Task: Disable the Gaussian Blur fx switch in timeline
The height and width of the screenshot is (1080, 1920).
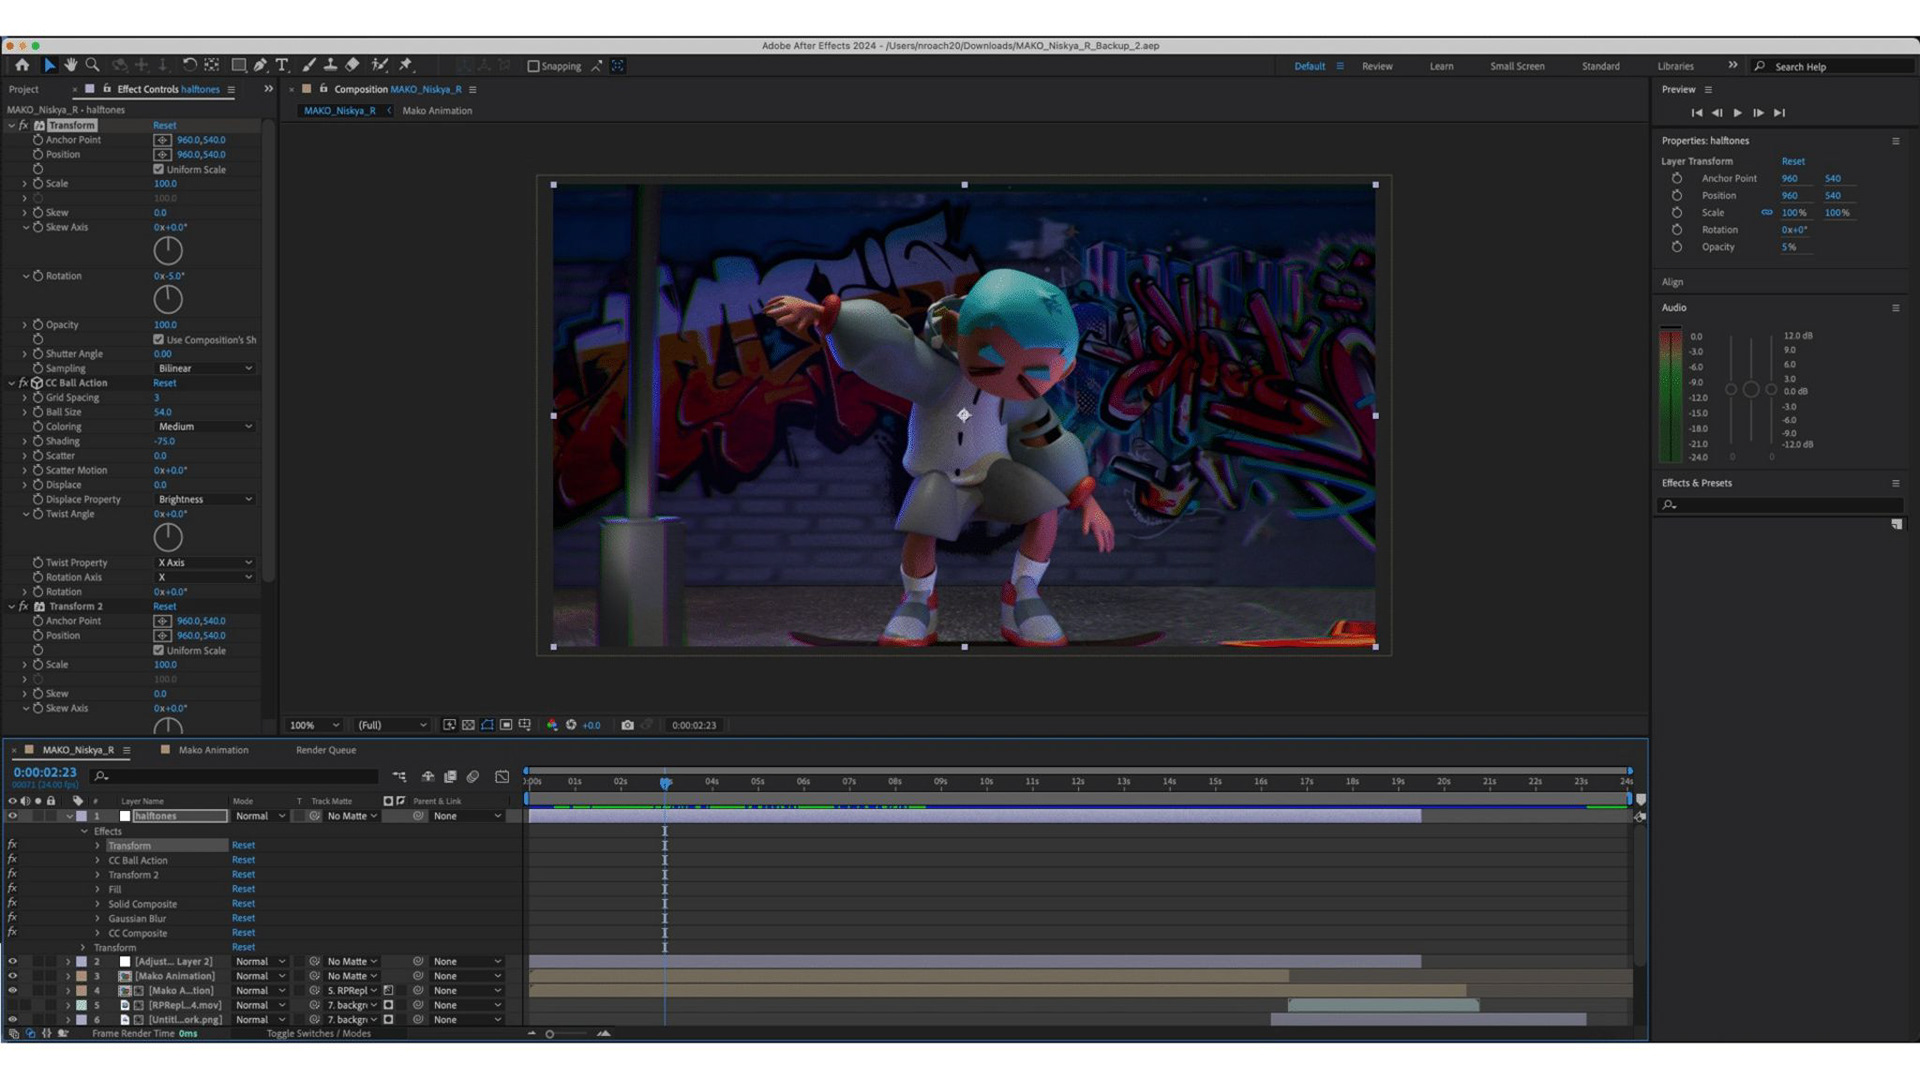Action: pos(12,918)
